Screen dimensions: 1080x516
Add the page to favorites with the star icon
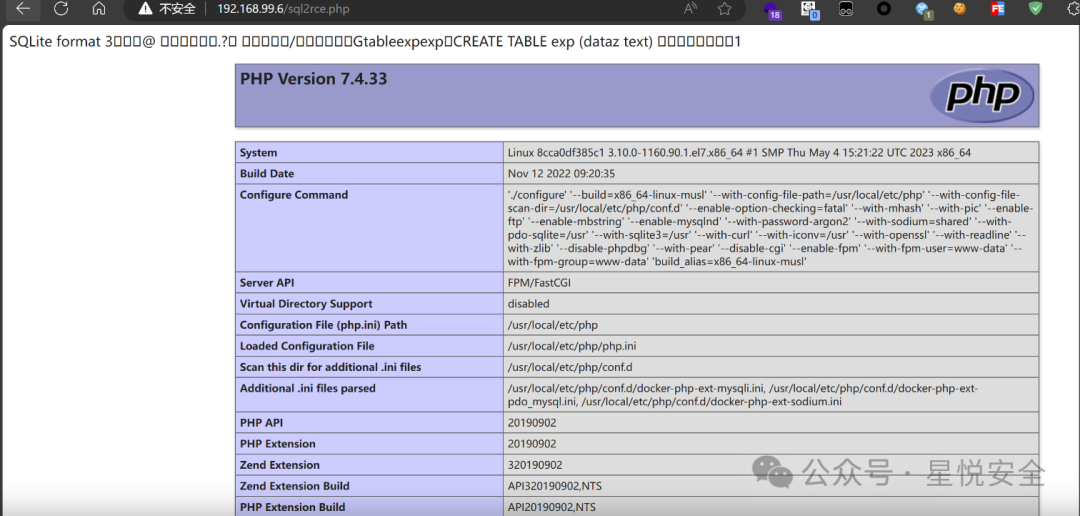(724, 9)
